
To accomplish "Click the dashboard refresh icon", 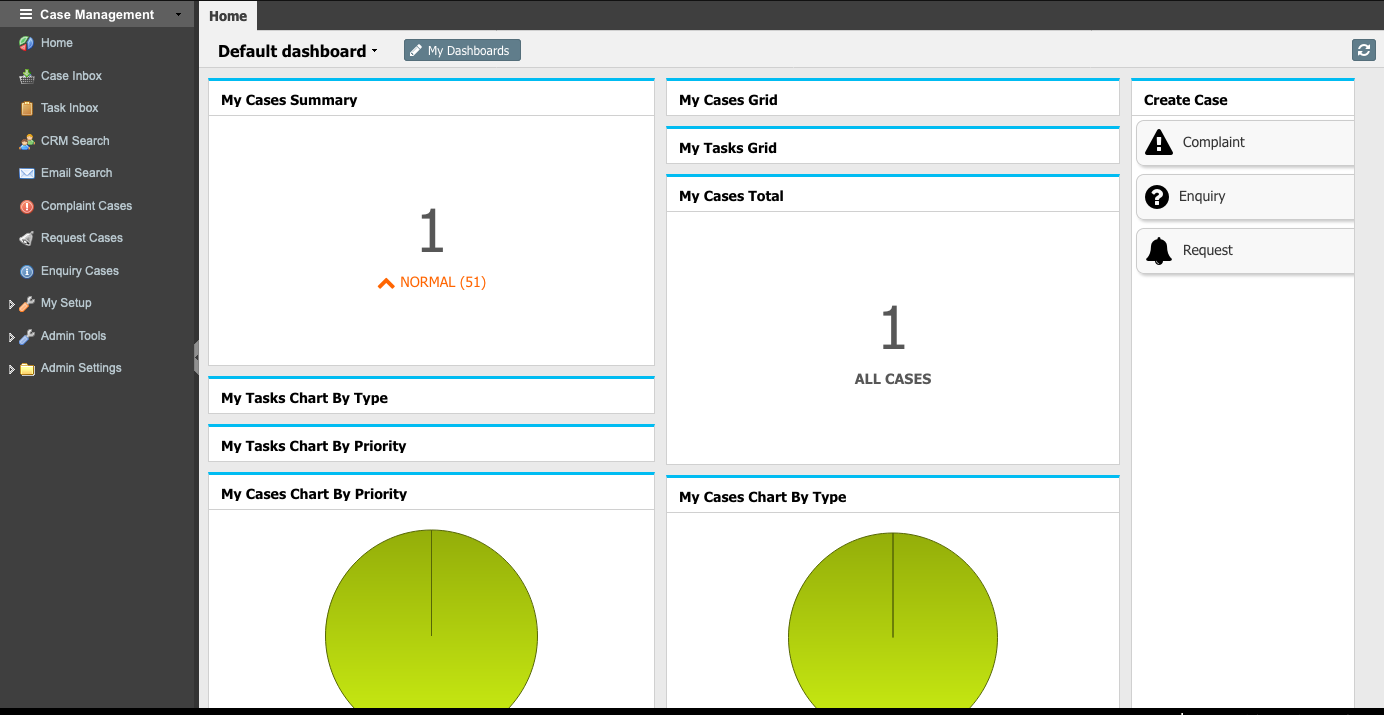I will coord(1363,50).
